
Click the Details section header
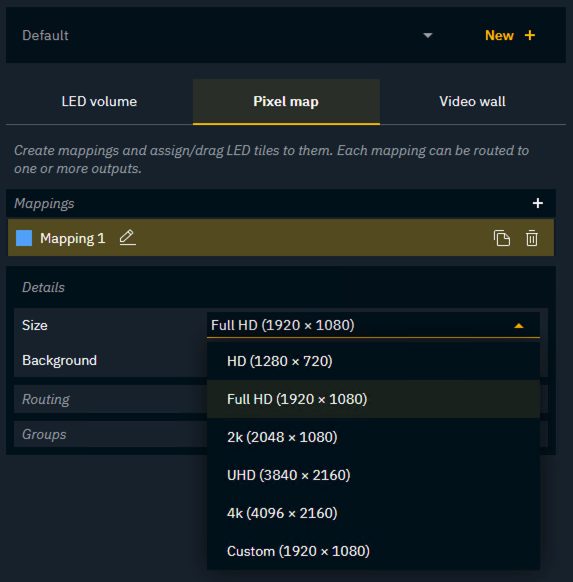coord(43,287)
